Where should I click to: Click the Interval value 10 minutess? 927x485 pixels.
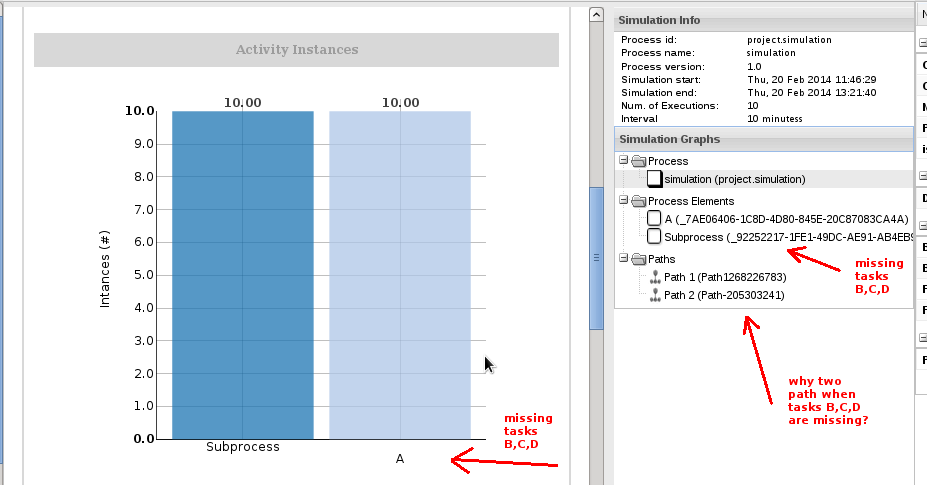pyautogui.click(x=774, y=119)
